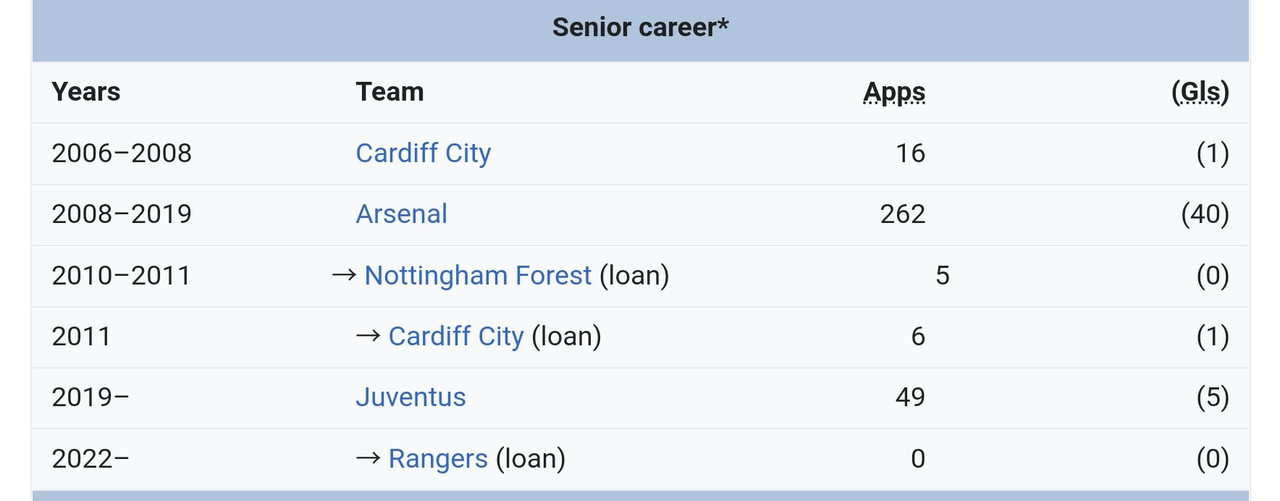Click the Years column header
Image resolution: width=1280 pixels, height=501 pixels.
86,92
